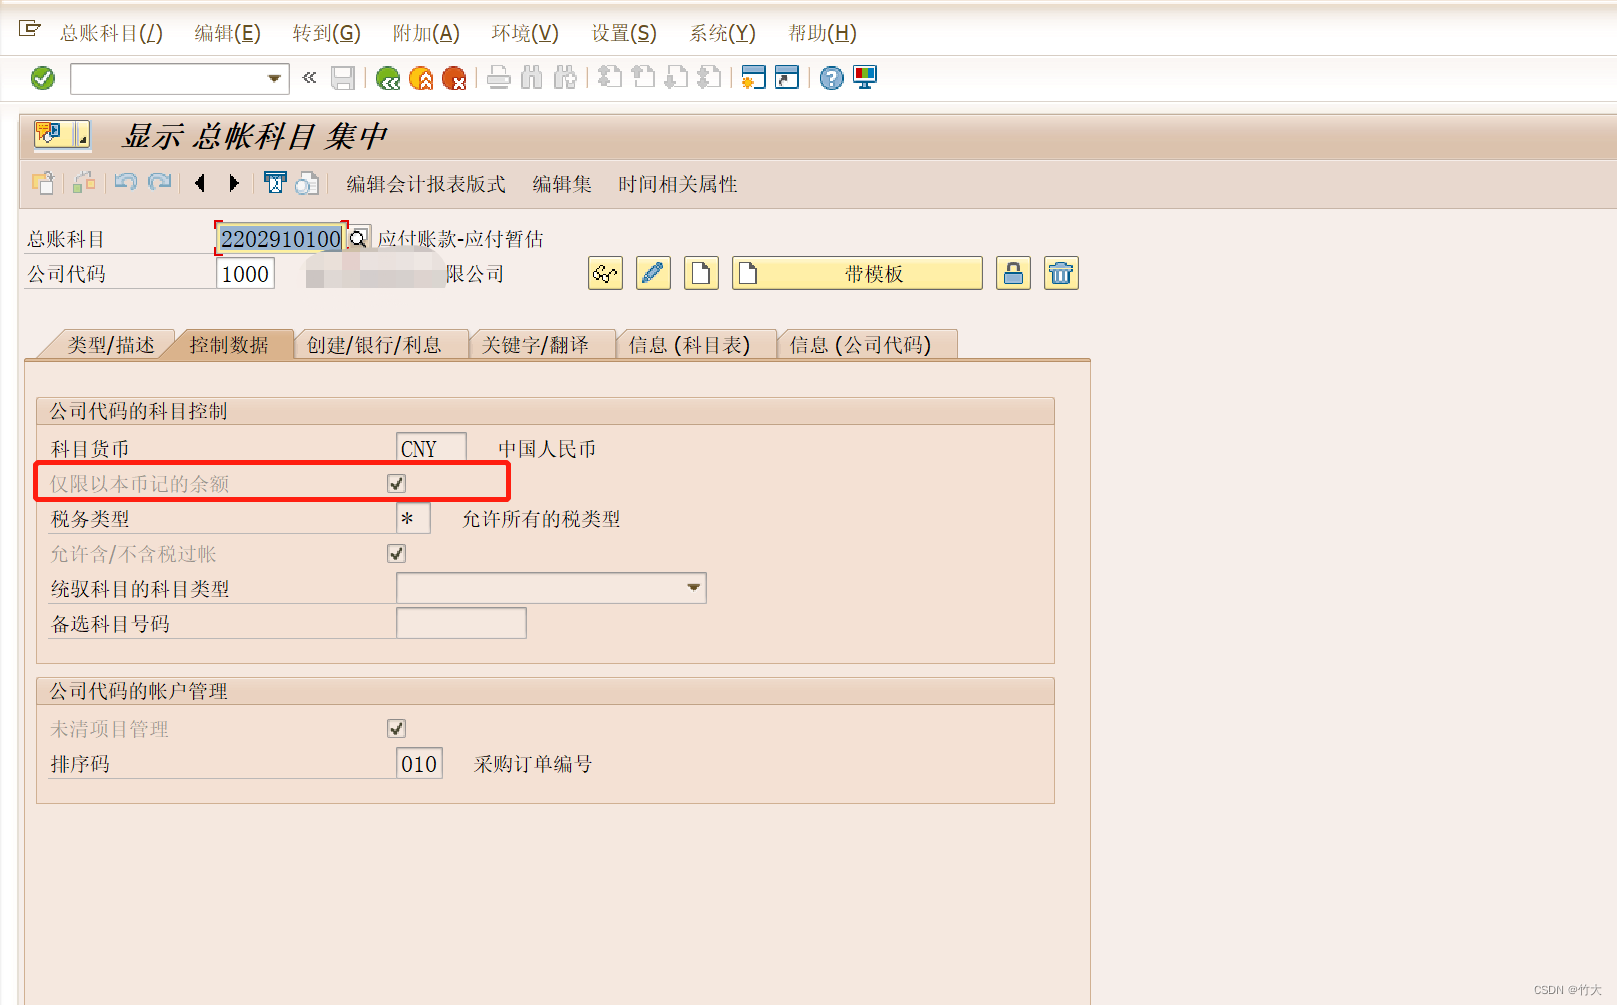Toggle the 未清项目管理 checkbox

(396, 728)
